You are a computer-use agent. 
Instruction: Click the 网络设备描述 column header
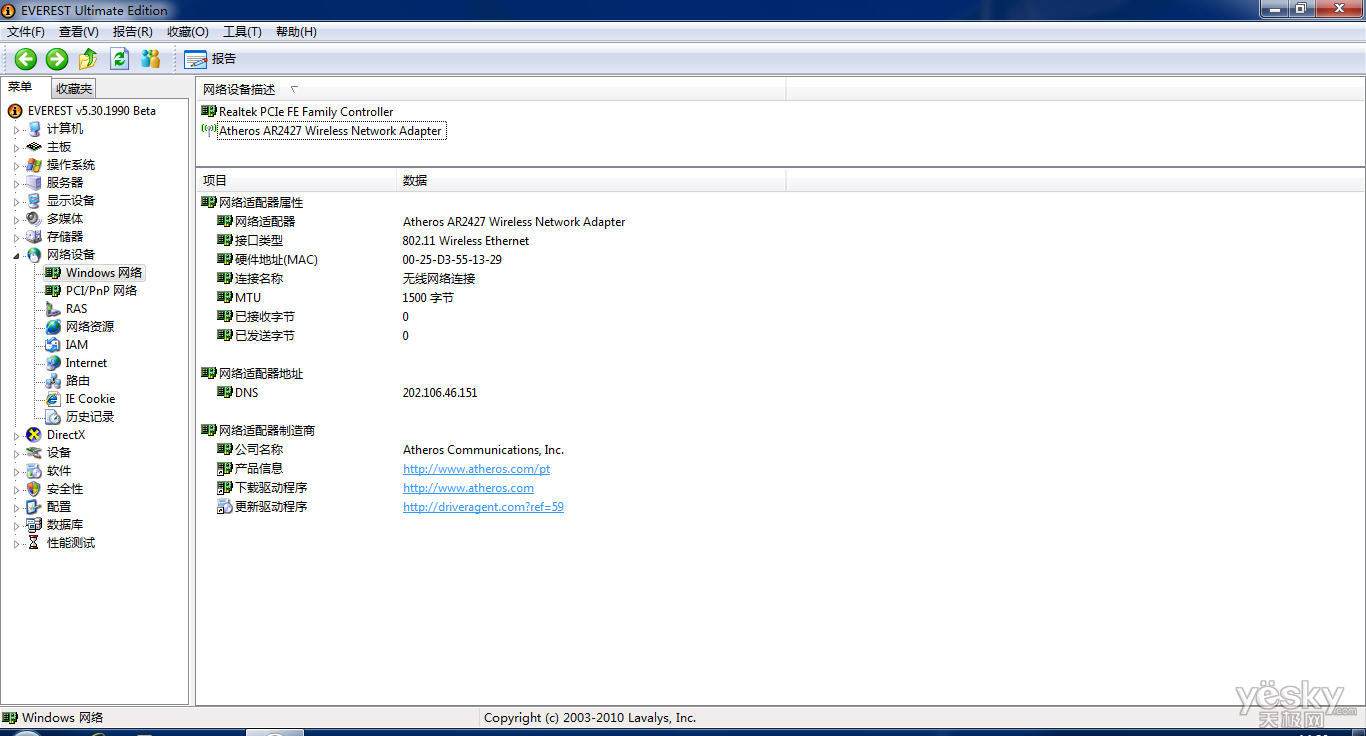pos(491,90)
